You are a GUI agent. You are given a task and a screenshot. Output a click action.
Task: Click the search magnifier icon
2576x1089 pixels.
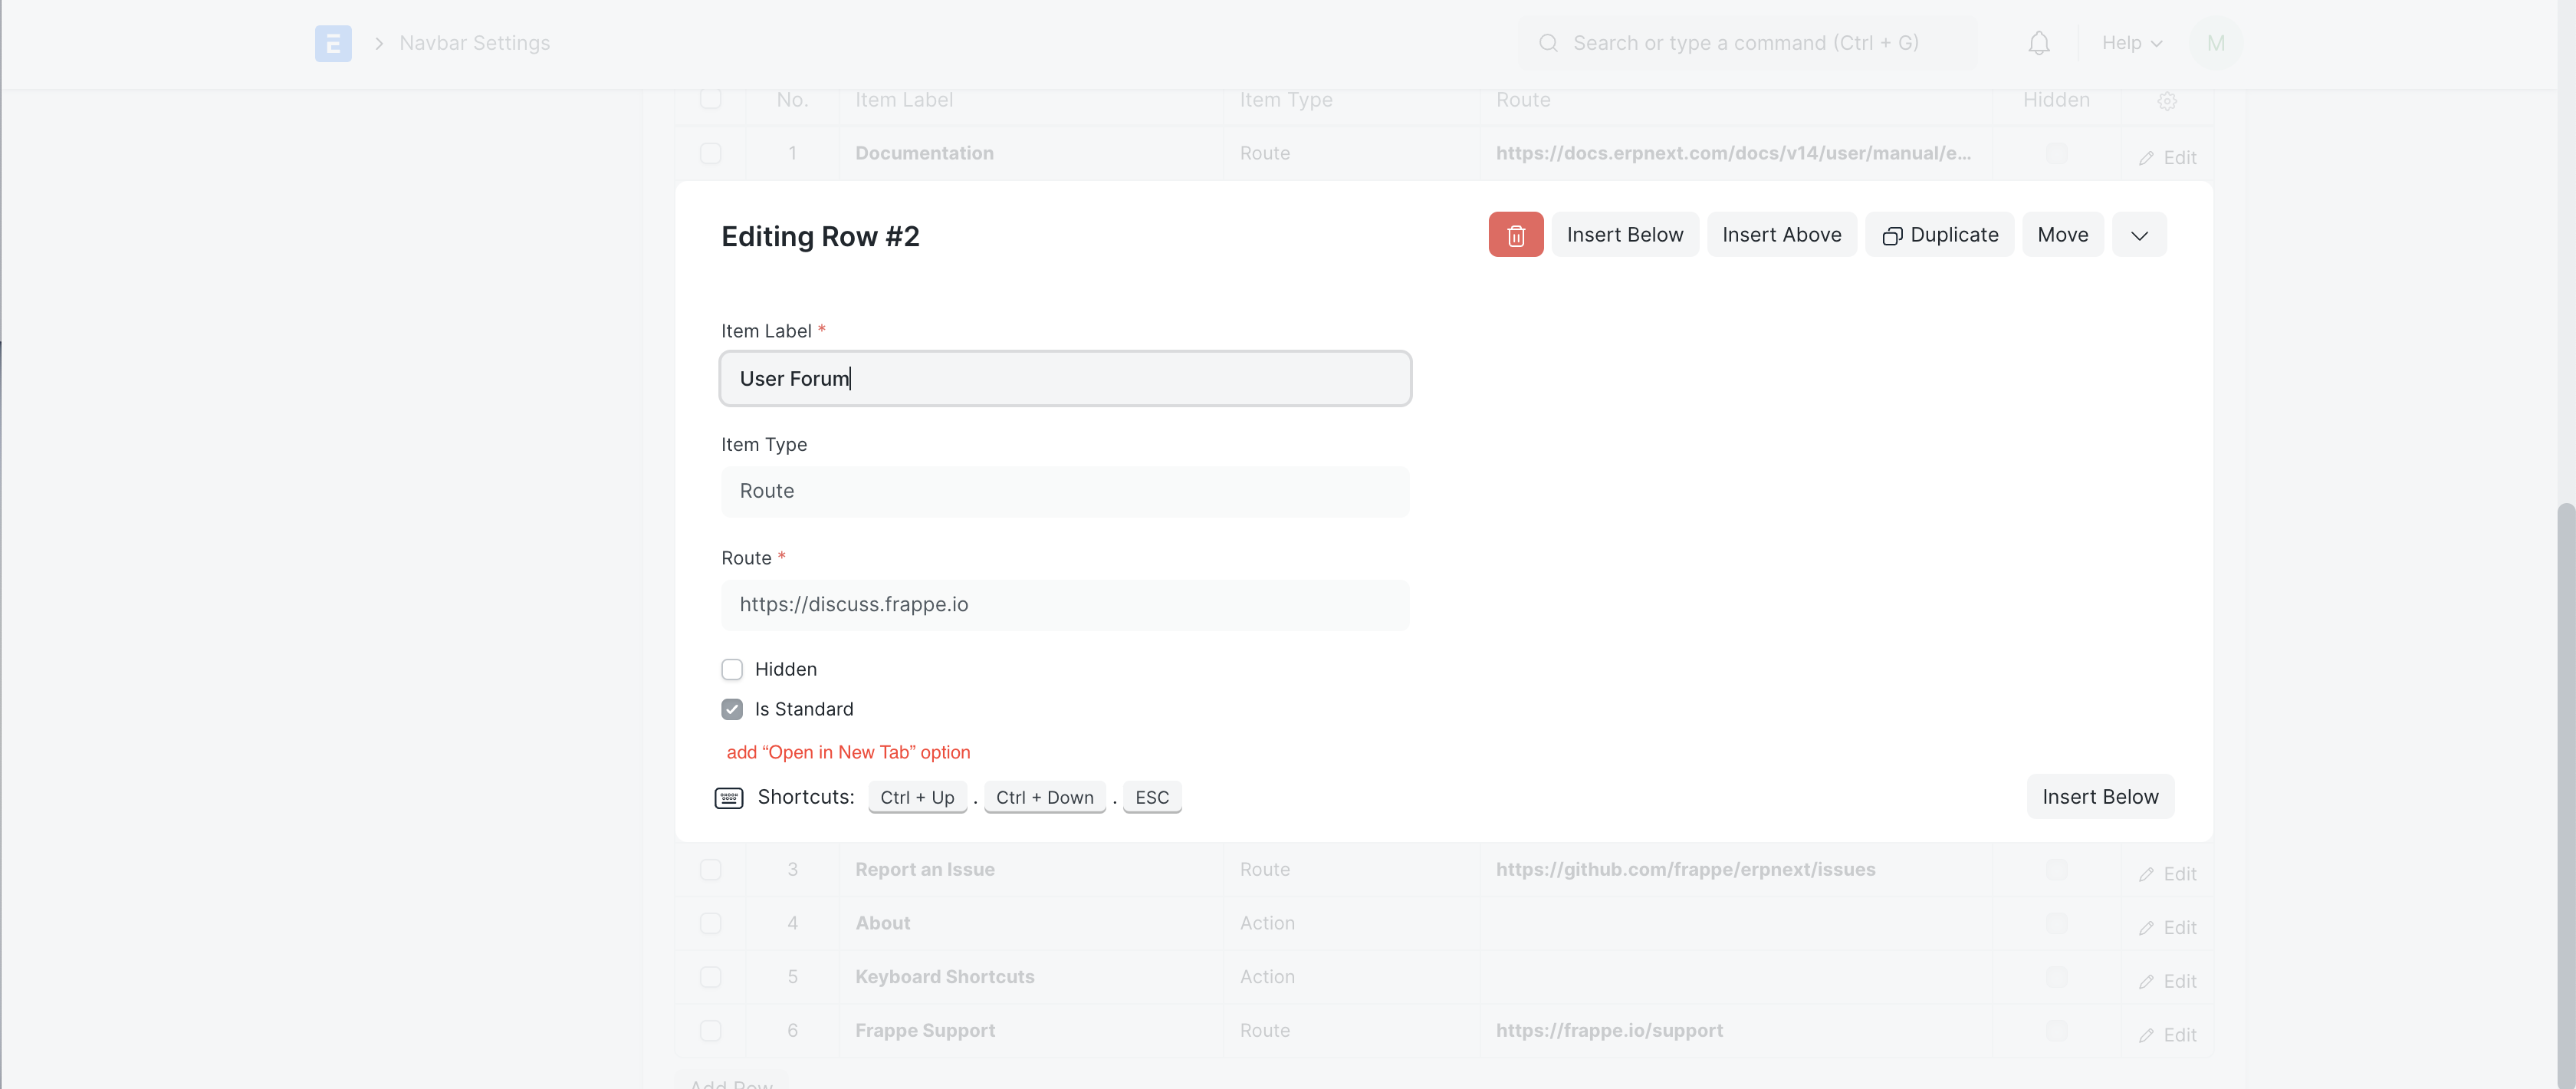(x=1548, y=42)
